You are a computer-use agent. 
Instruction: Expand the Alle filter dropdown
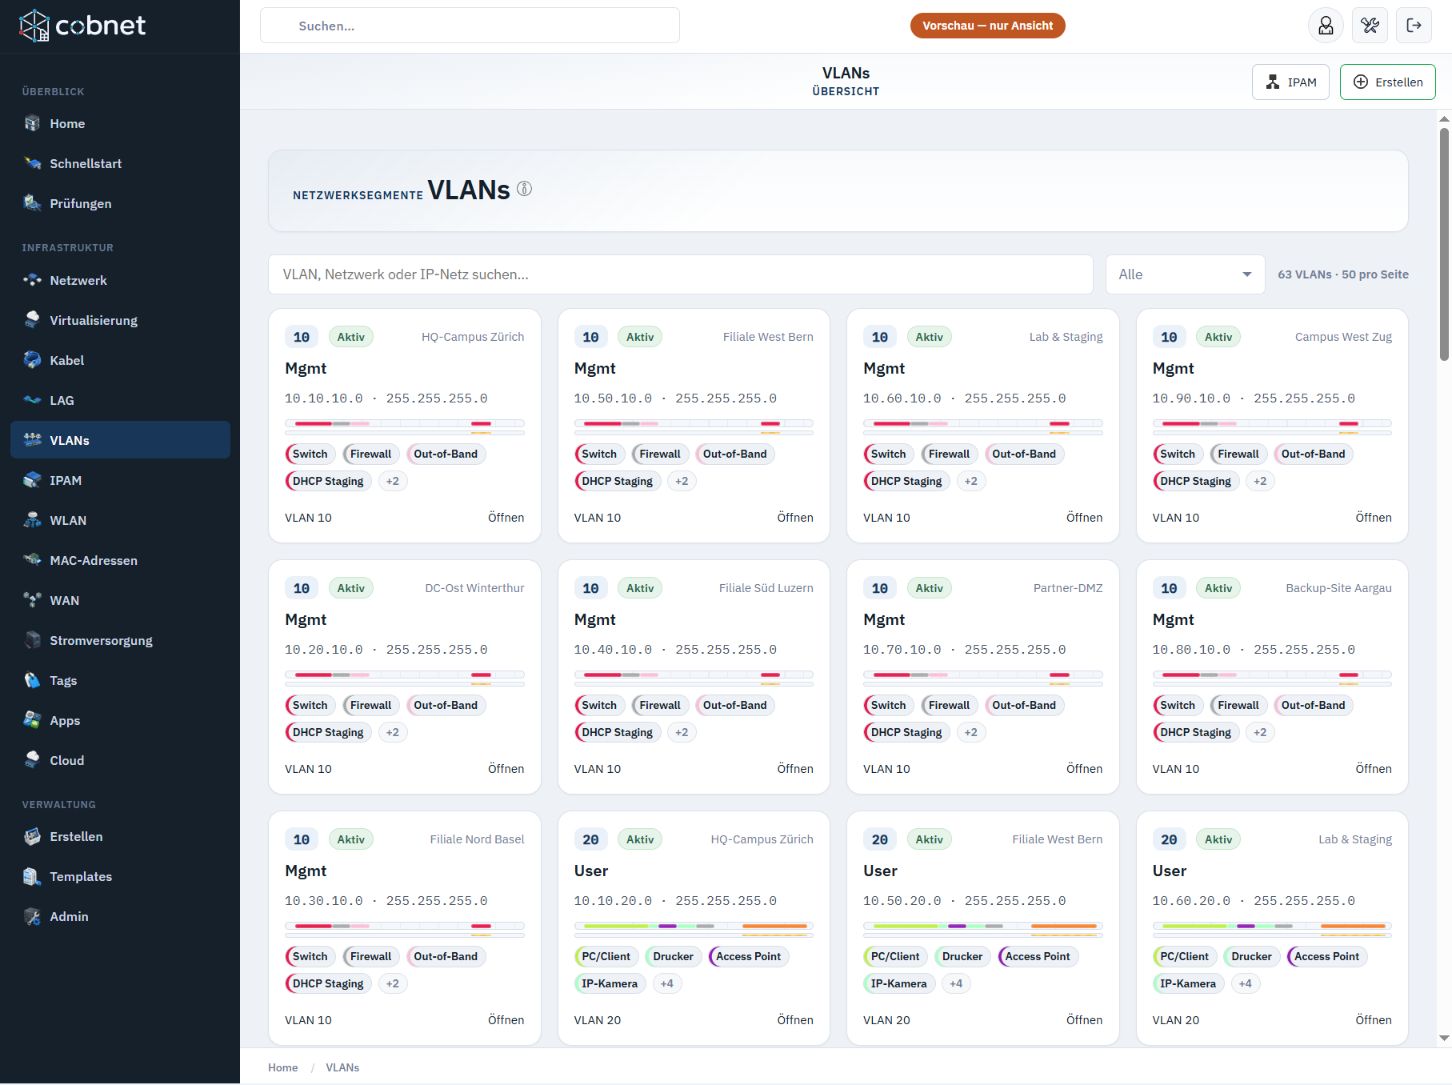click(1185, 274)
